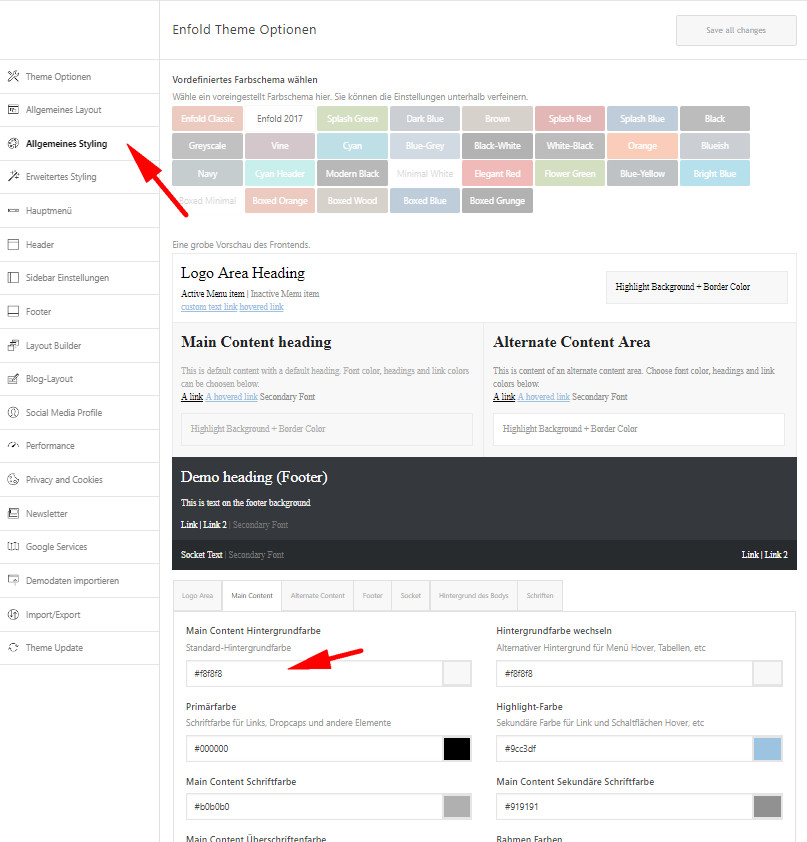This screenshot has height=842, width=807.
Task: Select the Elegant Red color scheme
Action: coord(497,173)
